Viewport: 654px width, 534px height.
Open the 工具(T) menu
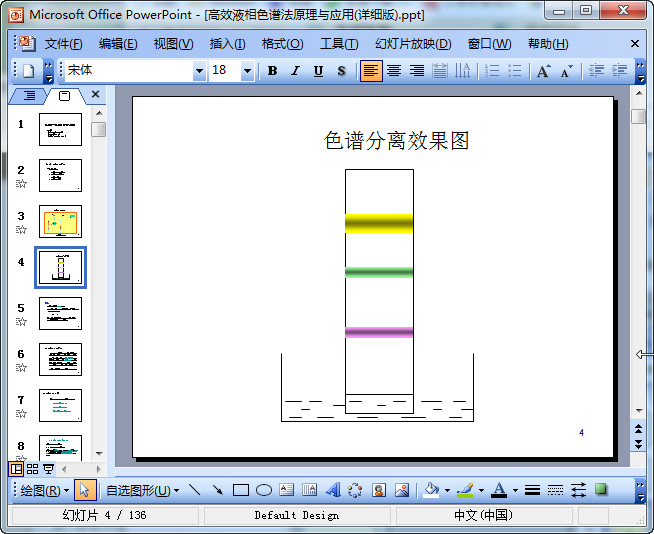pos(339,43)
